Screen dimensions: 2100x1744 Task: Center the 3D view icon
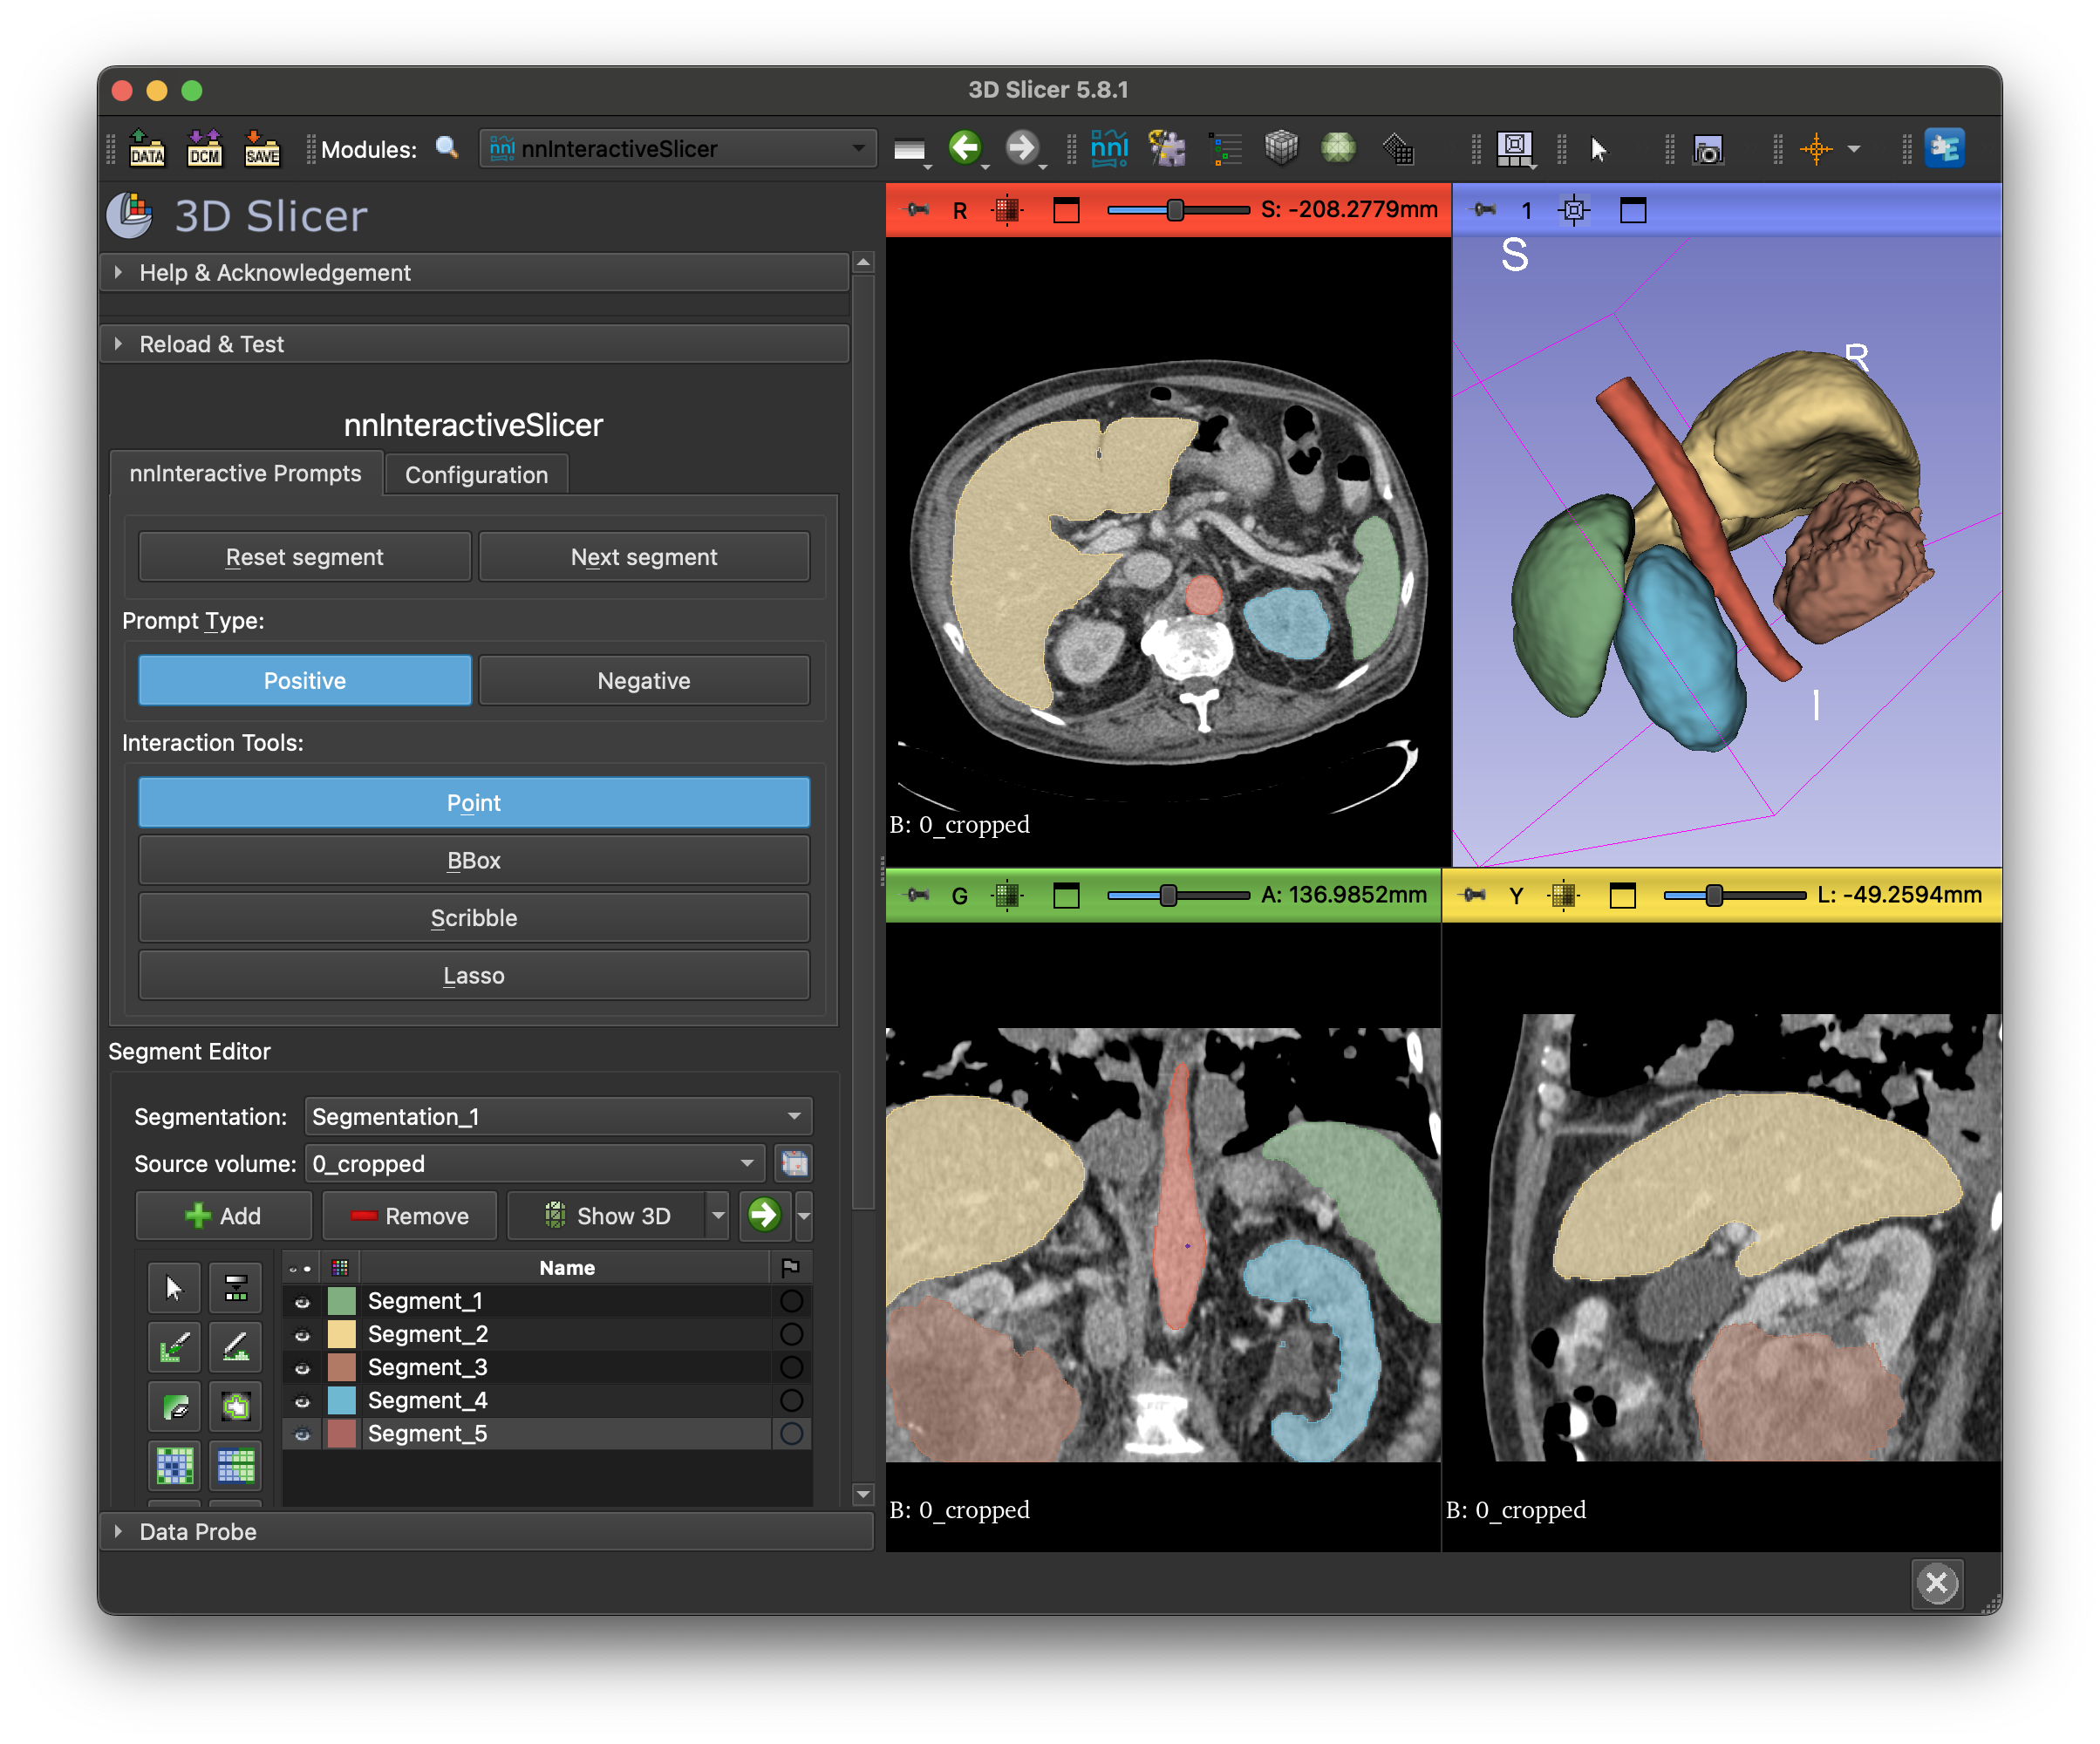(1574, 210)
